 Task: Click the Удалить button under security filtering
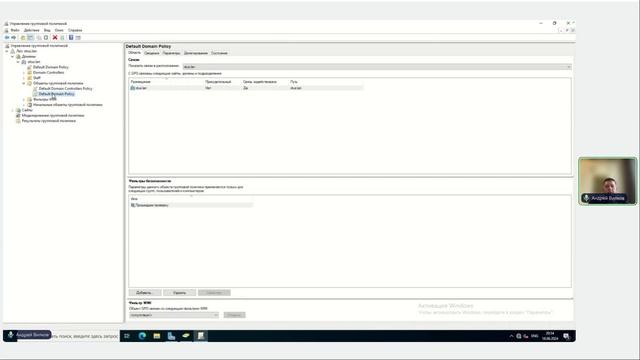tap(179, 293)
